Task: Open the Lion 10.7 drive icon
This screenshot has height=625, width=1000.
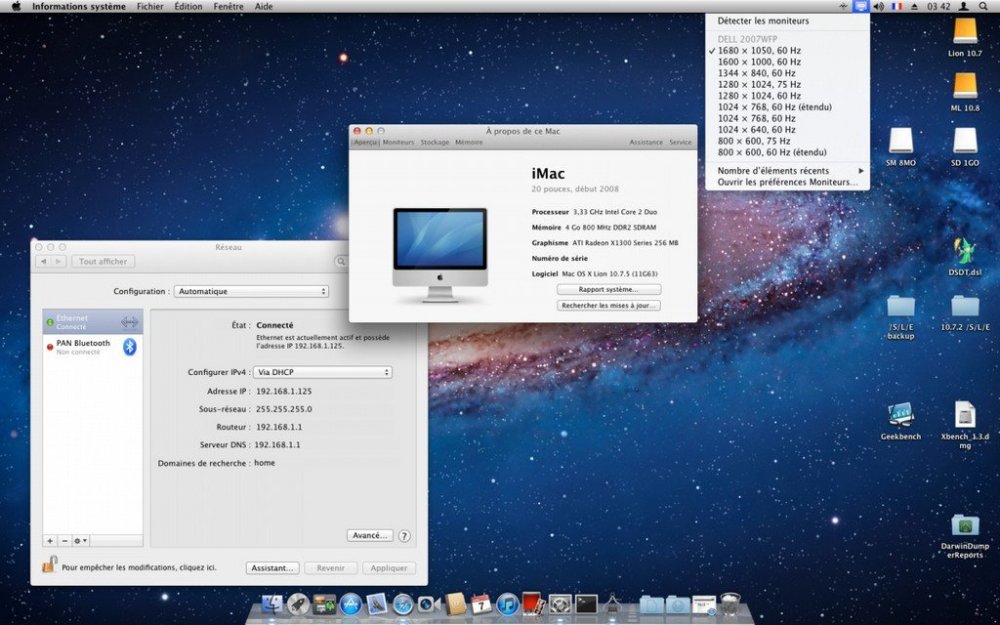Action: pyautogui.click(x=965, y=31)
